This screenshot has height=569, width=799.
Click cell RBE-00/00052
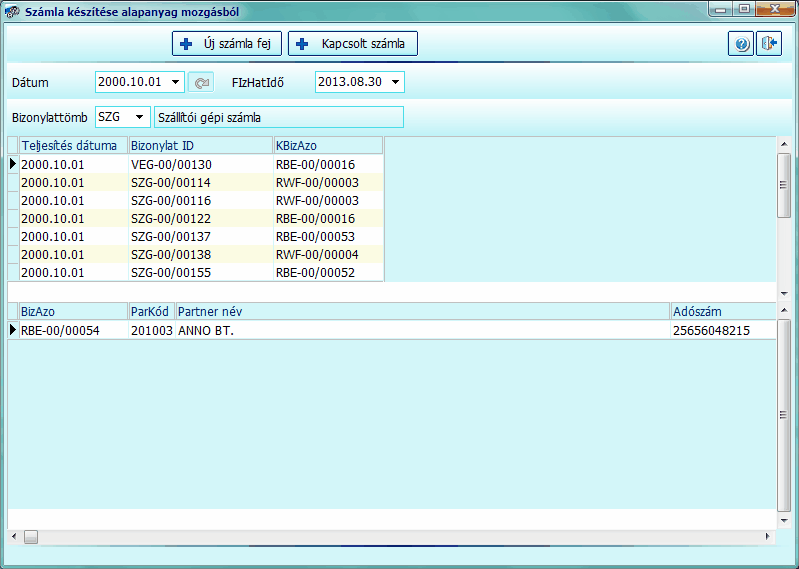(328, 273)
